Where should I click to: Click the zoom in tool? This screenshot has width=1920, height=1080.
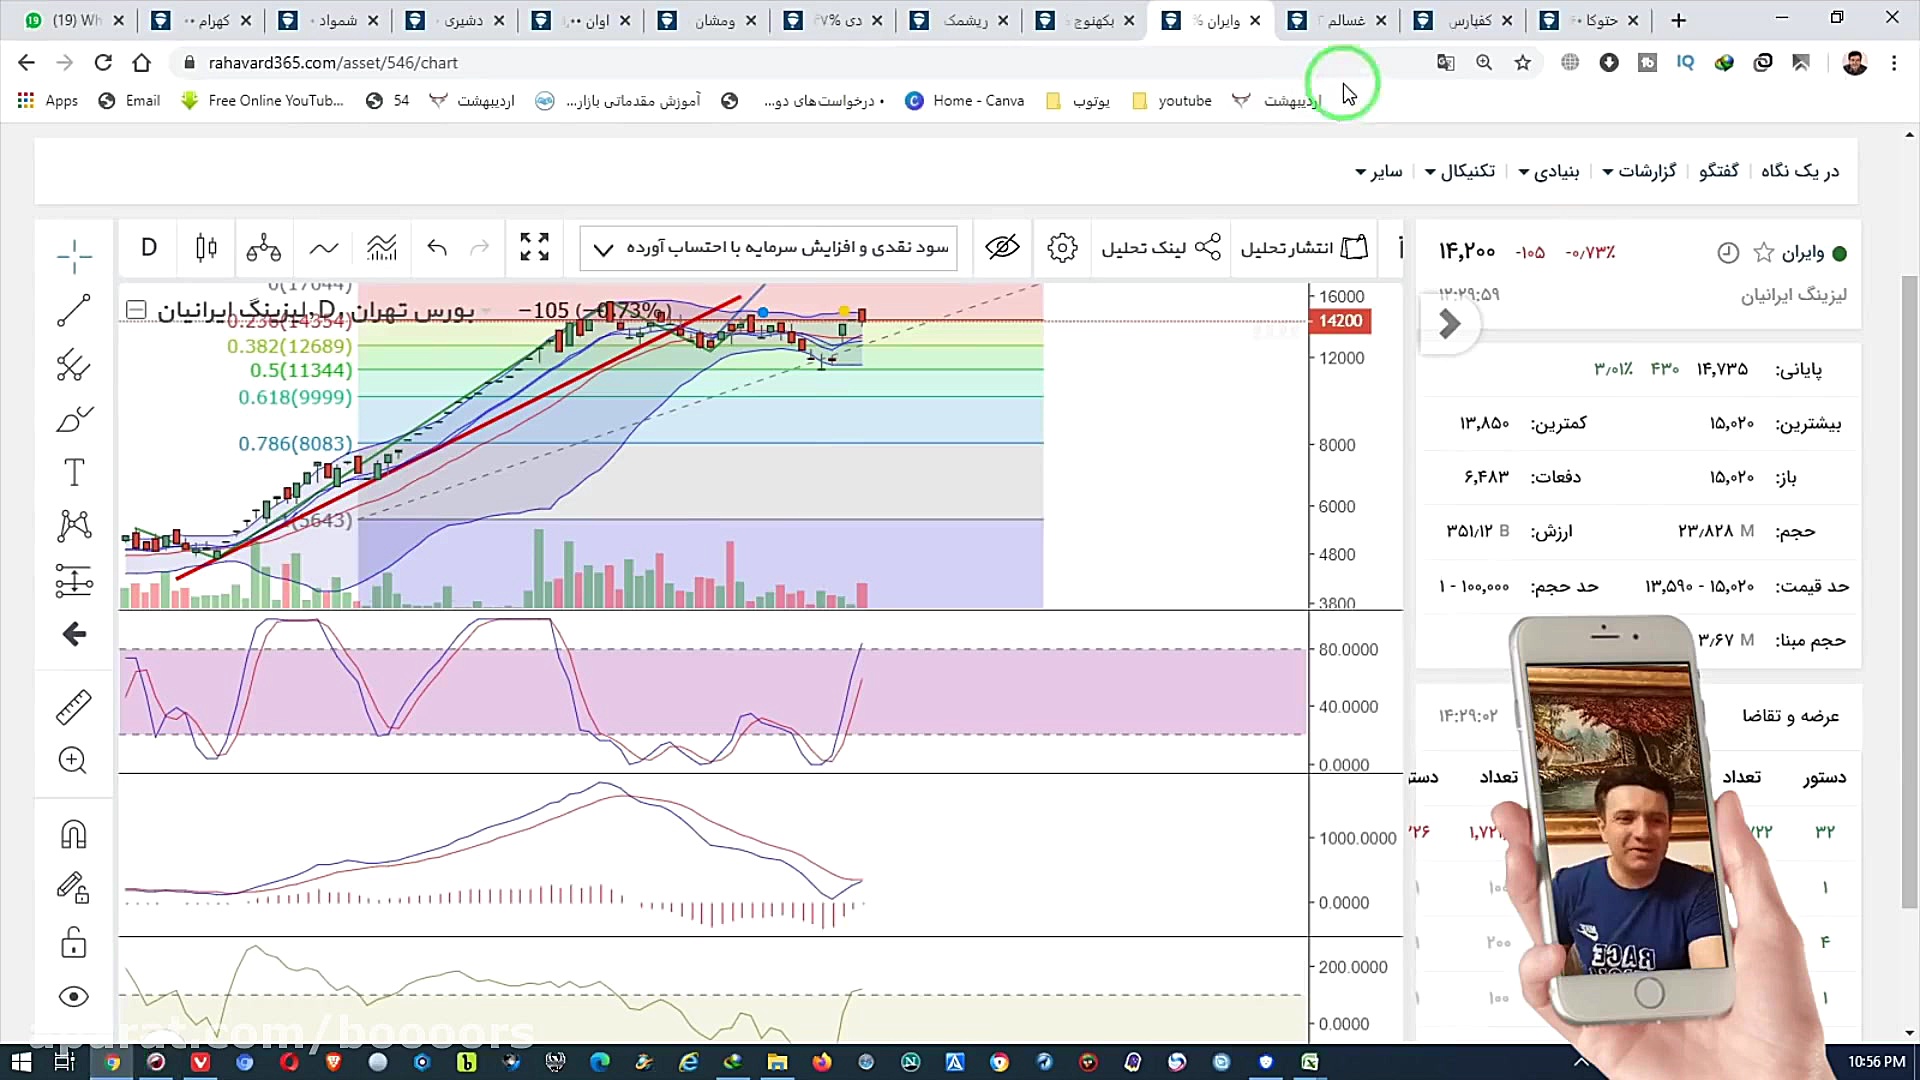click(73, 760)
